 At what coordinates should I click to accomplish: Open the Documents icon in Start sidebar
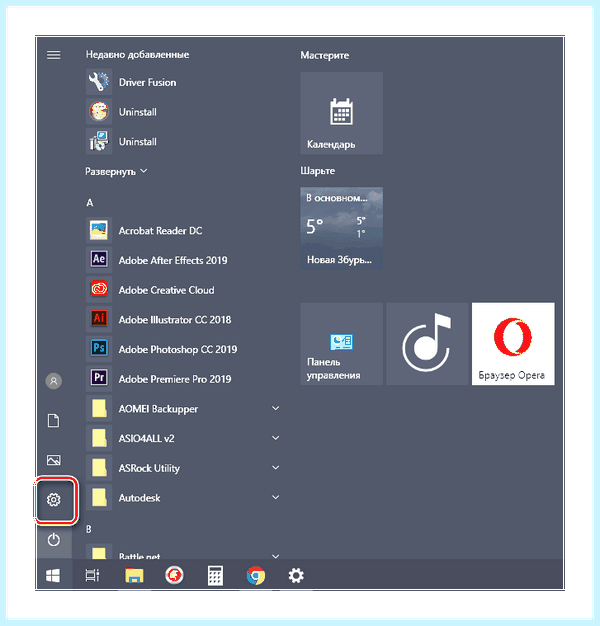coord(53,420)
